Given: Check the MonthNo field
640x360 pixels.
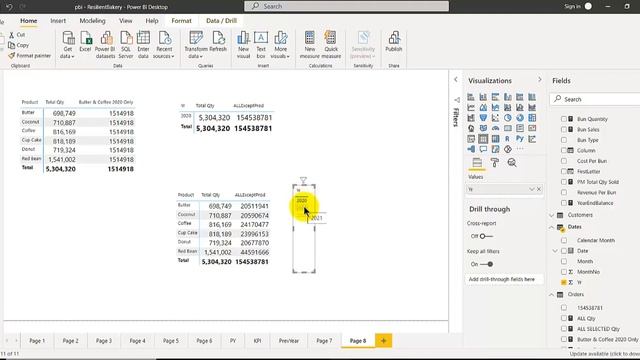Looking at the screenshot, I should [x=564, y=272].
